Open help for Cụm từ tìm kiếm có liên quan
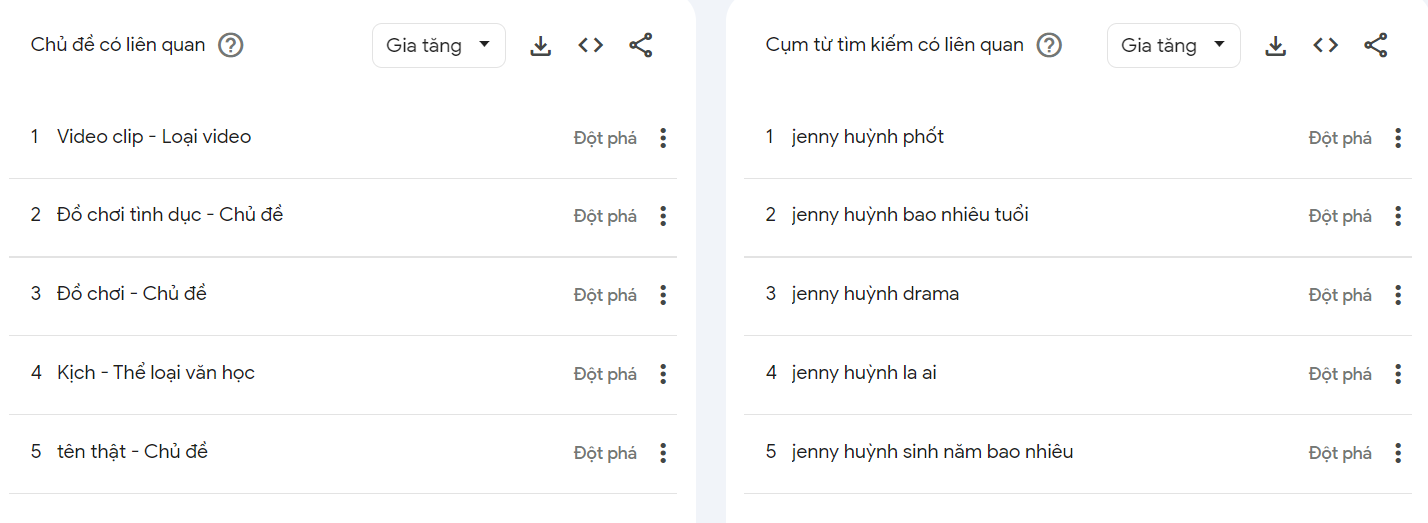The image size is (1428, 523). (x=1049, y=46)
